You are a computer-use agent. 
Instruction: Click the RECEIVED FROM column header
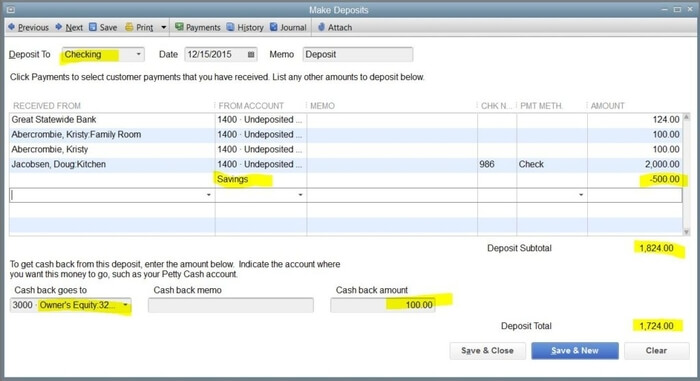coord(47,106)
